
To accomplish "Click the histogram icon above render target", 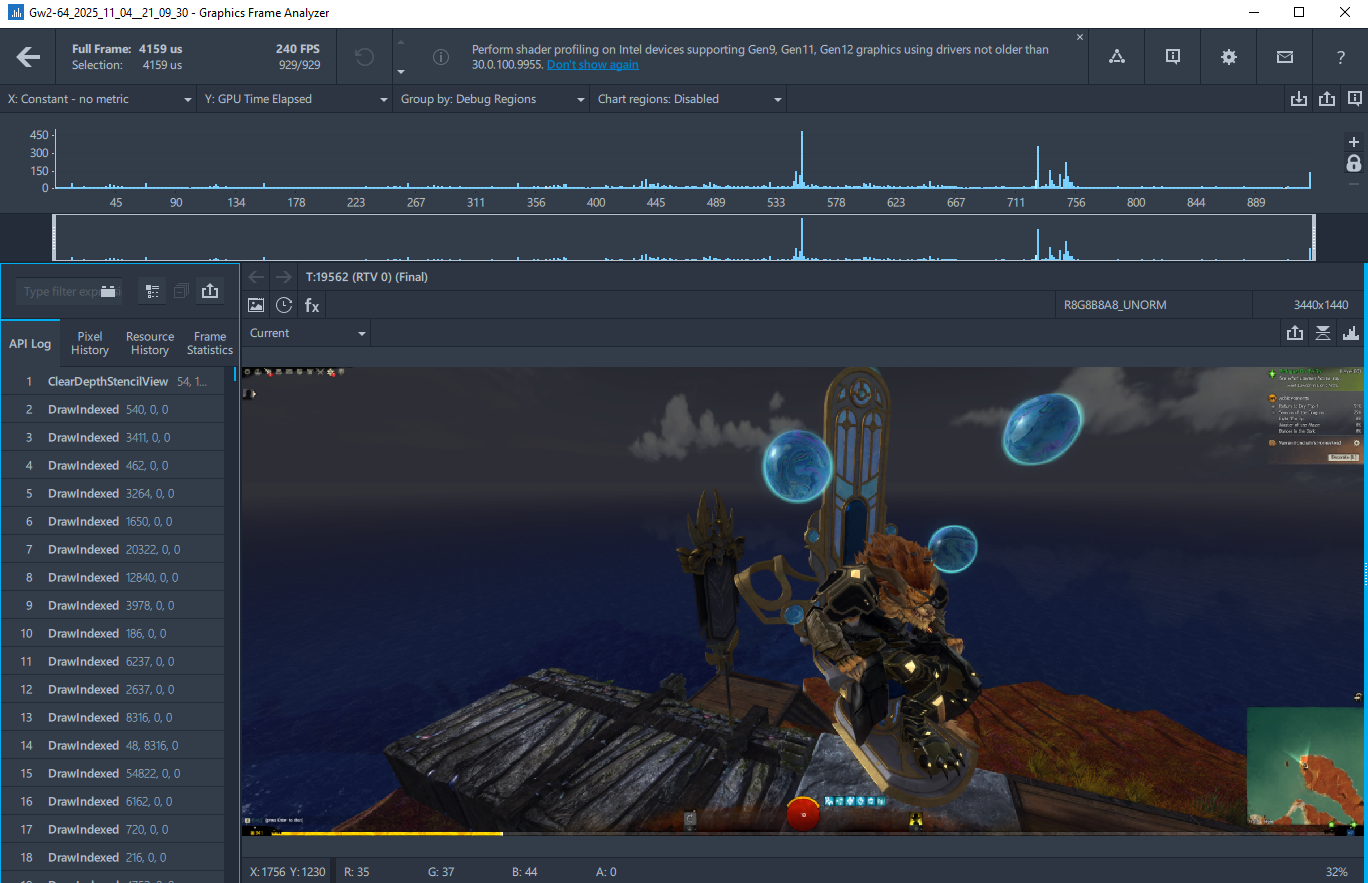I will click(1351, 333).
